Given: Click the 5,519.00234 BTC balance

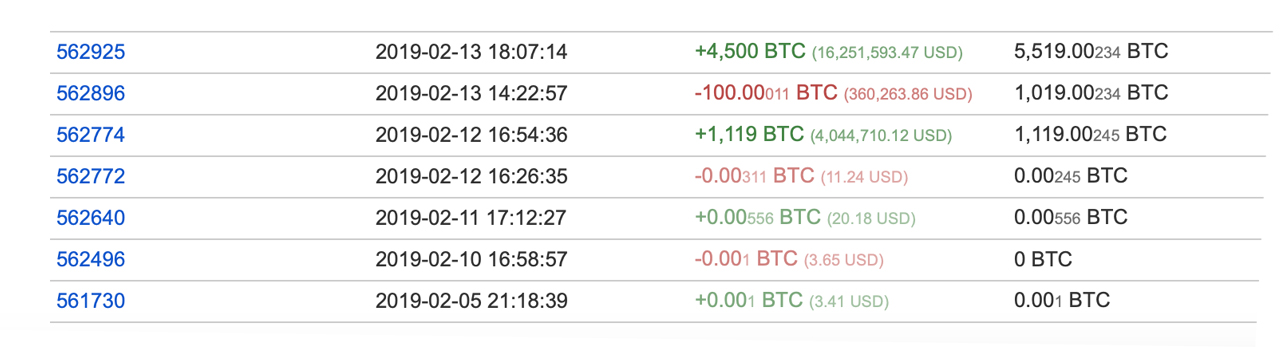Looking at the screenshot, I should coord(1091,52).
